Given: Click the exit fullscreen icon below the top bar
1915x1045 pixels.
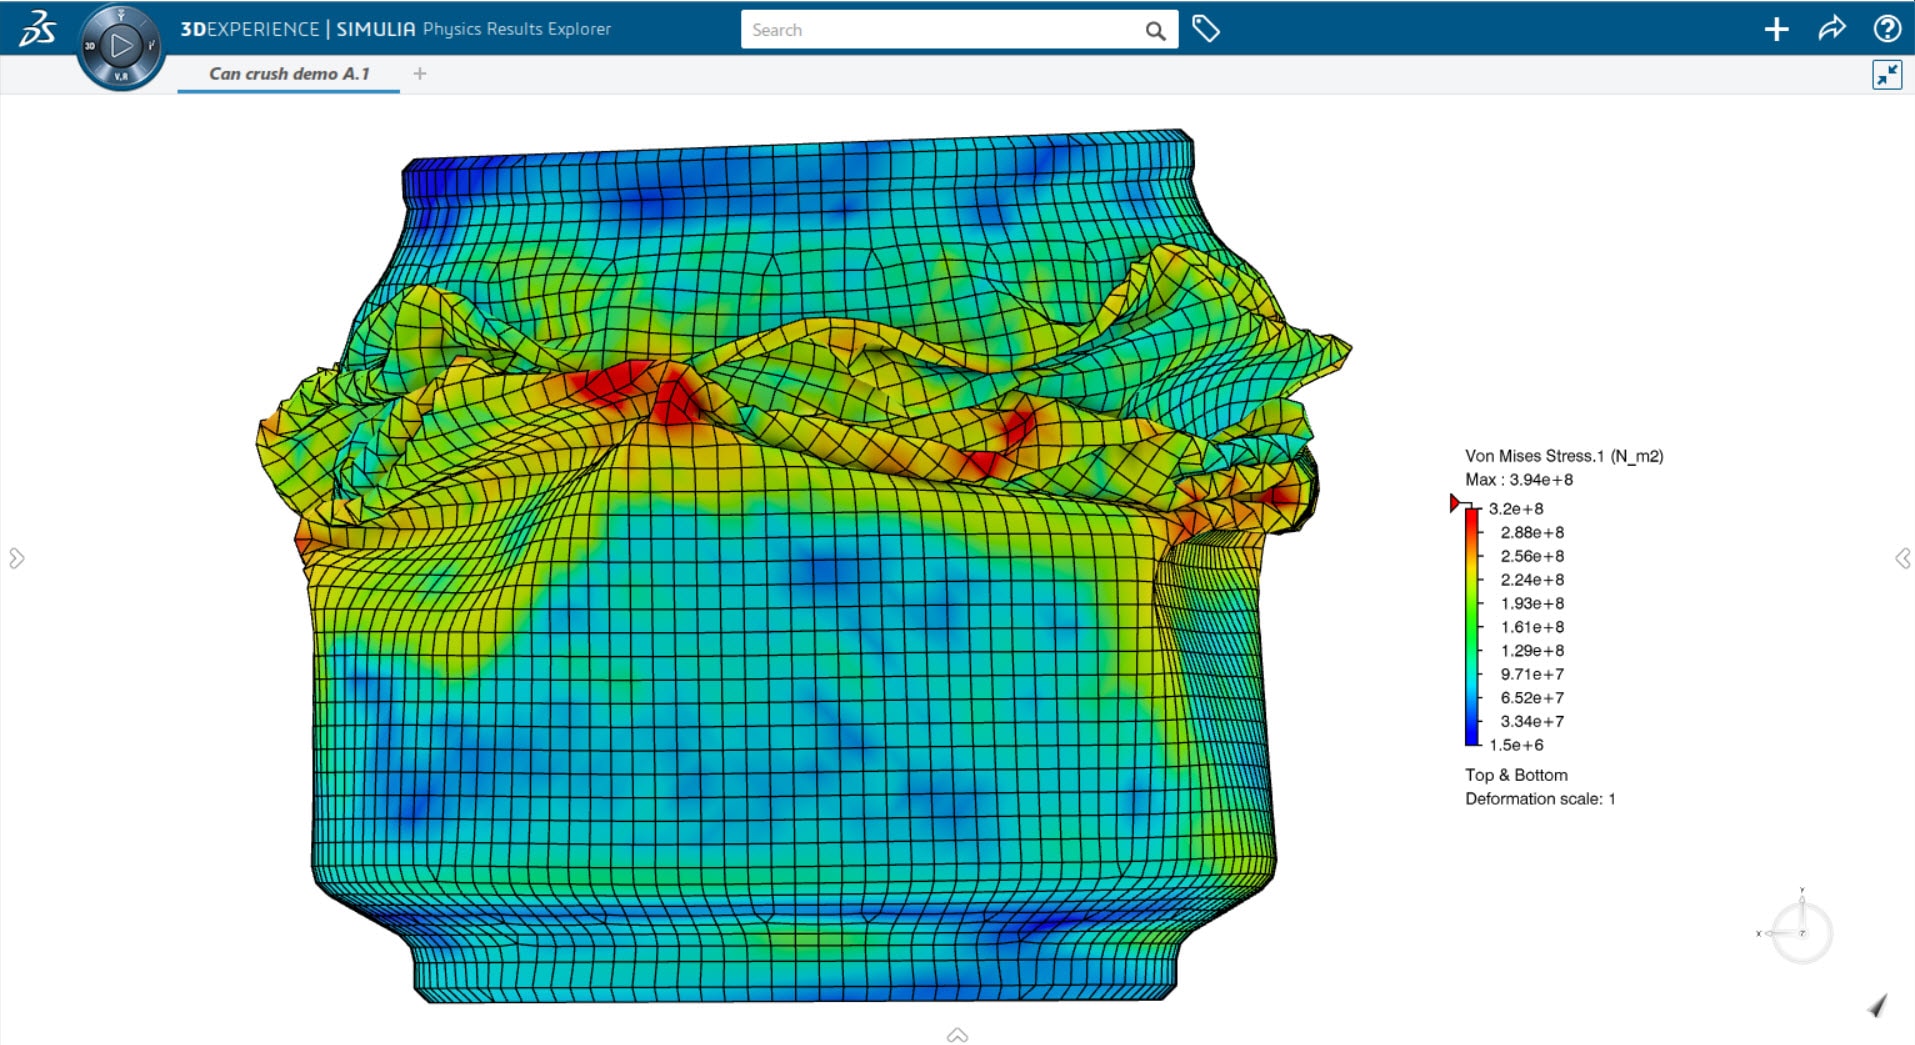Looking at the screenshot, I should click(x=1888, y=75).
